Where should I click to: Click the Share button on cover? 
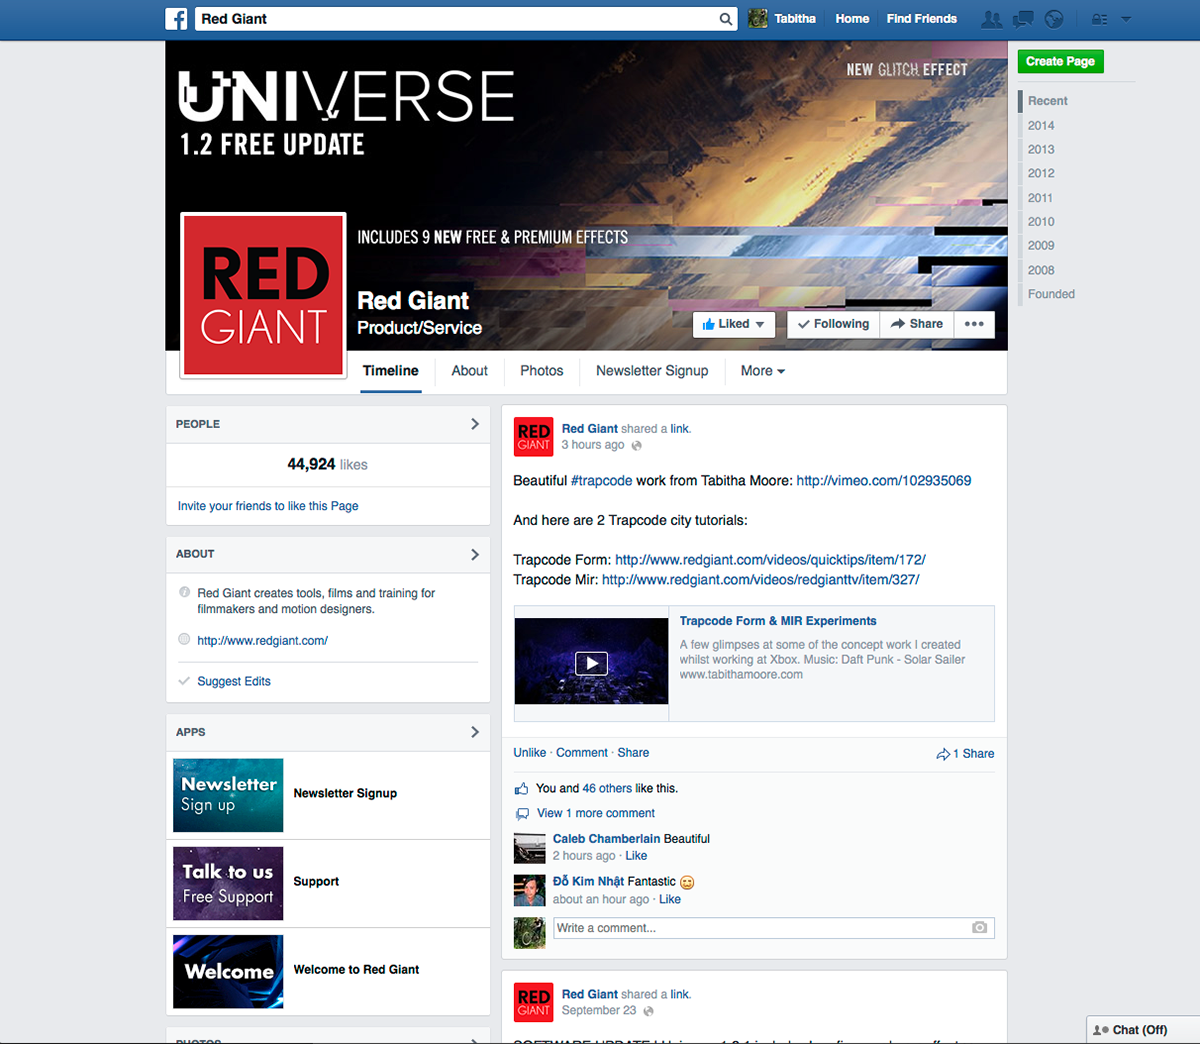[917, 324]
